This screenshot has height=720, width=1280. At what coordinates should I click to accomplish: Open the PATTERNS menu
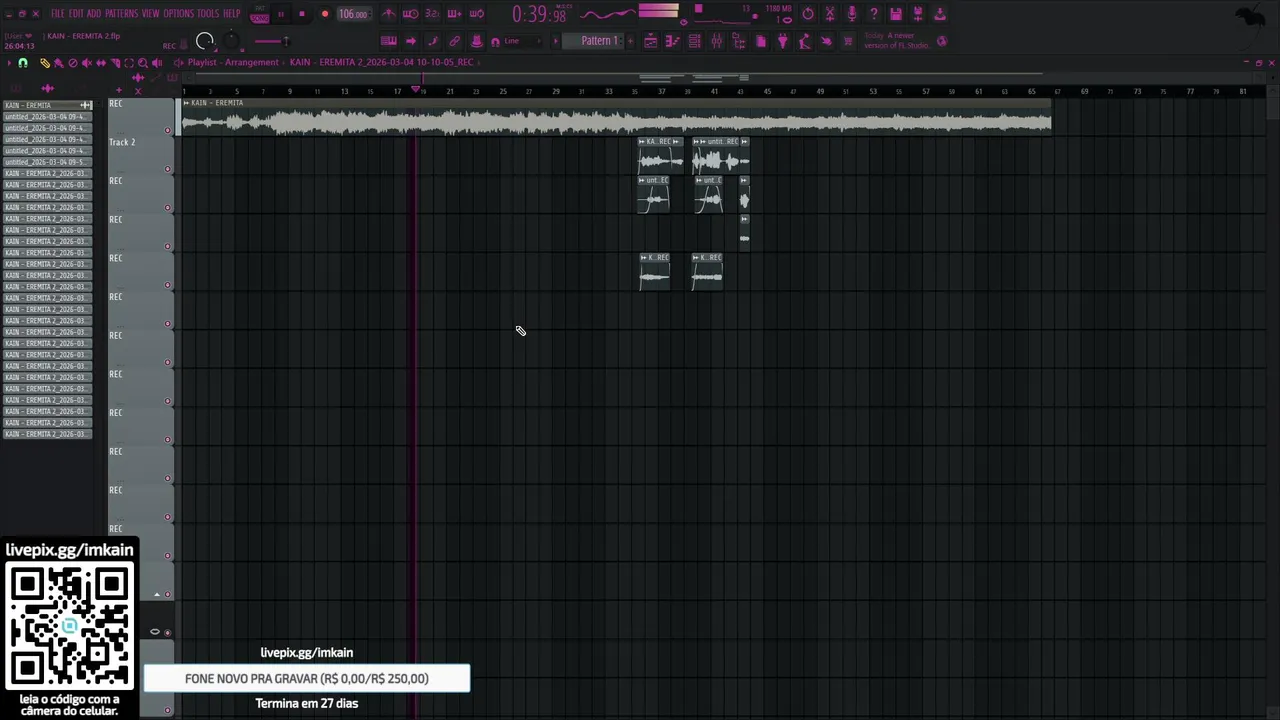[x=121, y=14]
